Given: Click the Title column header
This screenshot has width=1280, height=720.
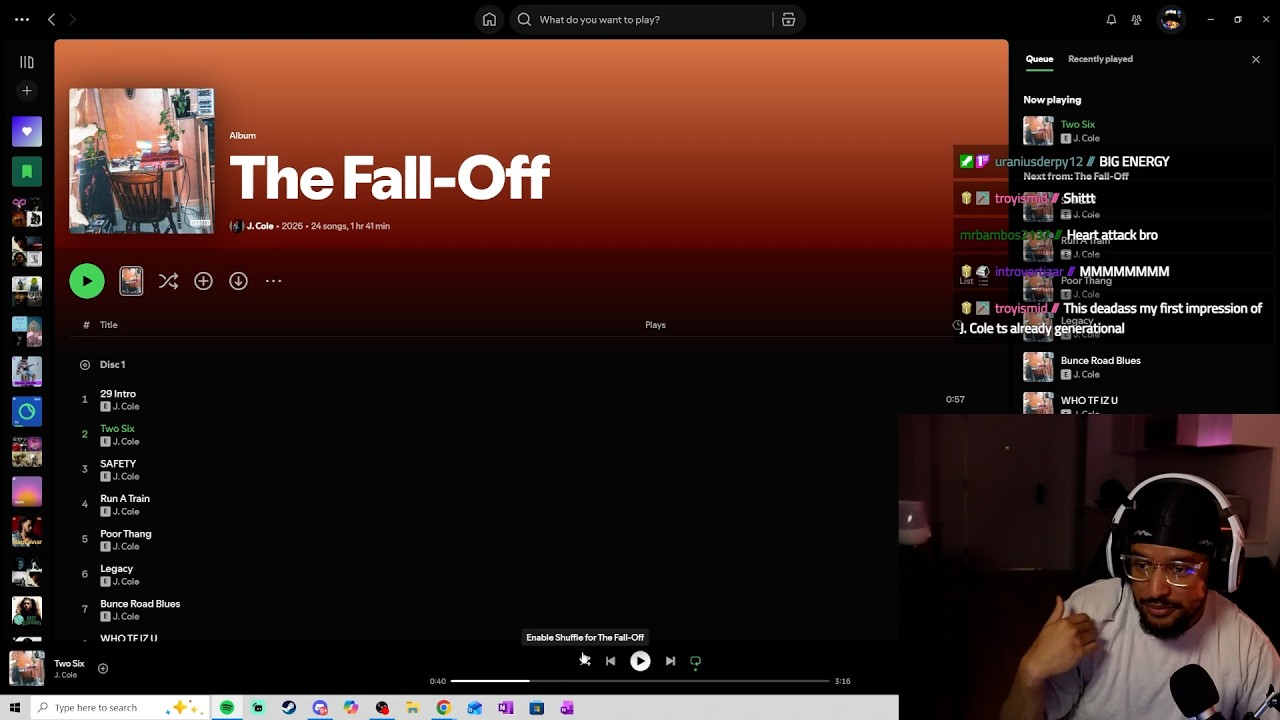Looking at the screenshot, I should [x=109, y=325].
